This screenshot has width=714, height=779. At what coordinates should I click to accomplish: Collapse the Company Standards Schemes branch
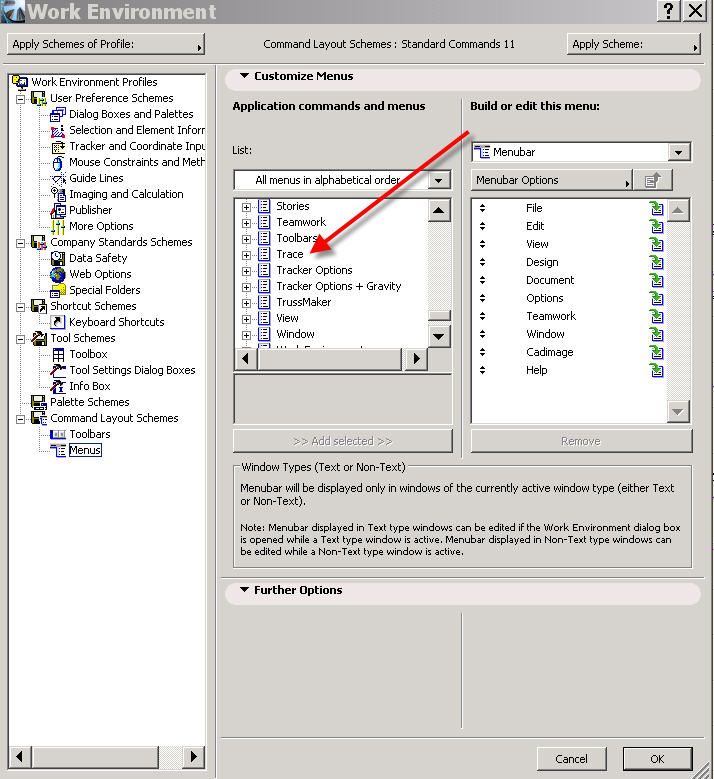tap(20, 242)
